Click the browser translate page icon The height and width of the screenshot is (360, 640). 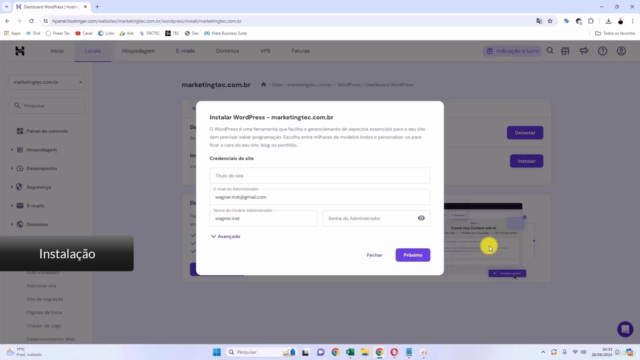pyautogui.click(x=539, y=21)
